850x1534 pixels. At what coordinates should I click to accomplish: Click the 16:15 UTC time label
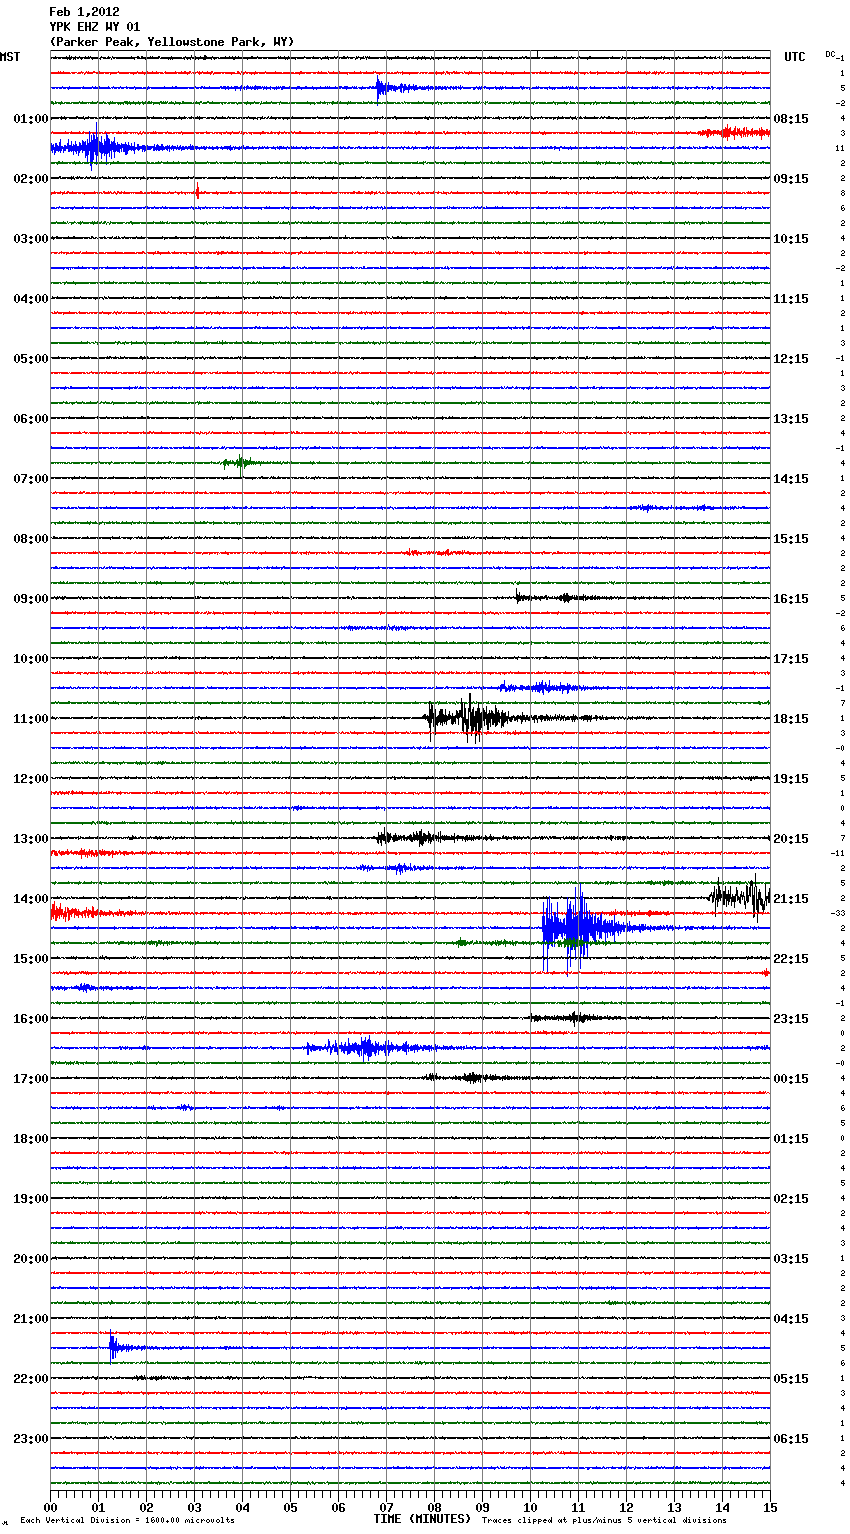[791, 599]
